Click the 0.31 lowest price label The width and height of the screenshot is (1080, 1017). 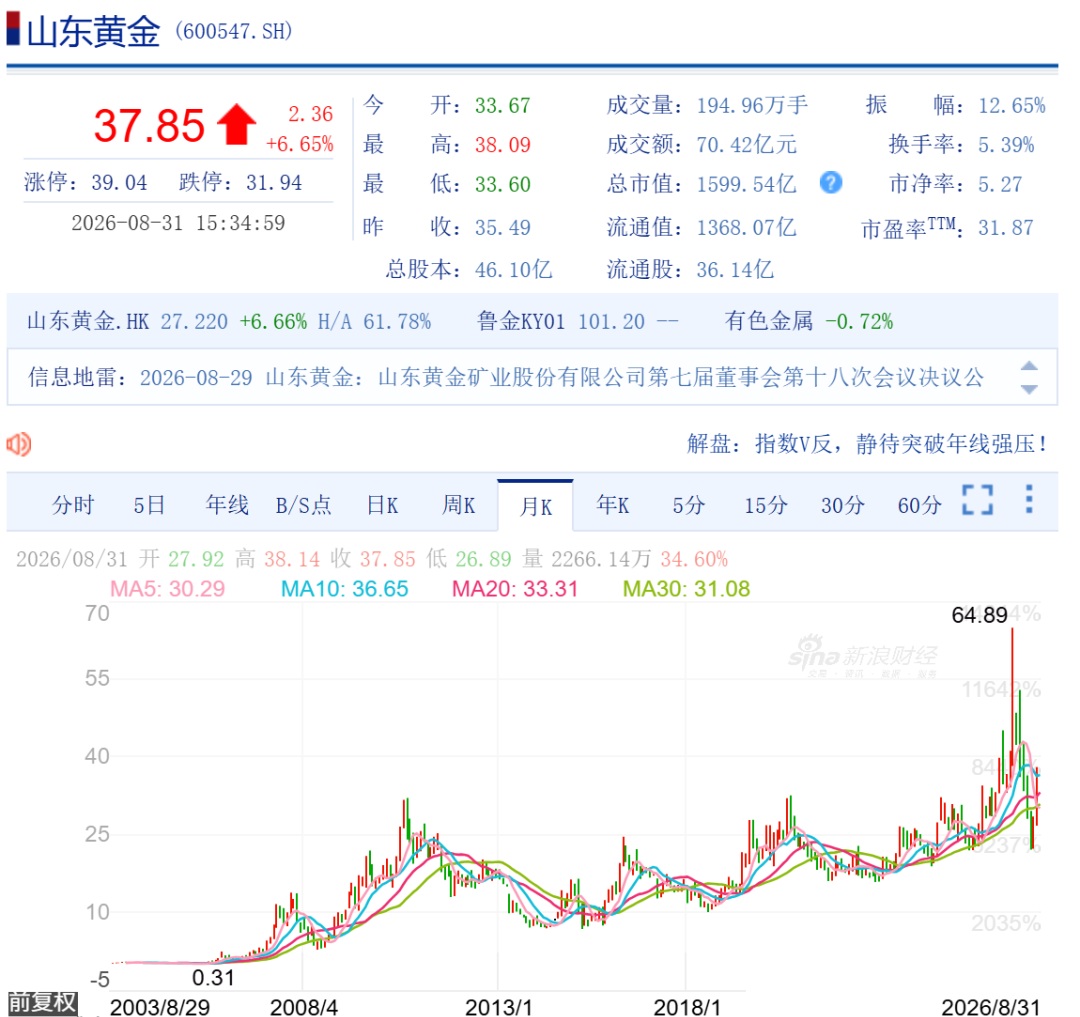213,977
